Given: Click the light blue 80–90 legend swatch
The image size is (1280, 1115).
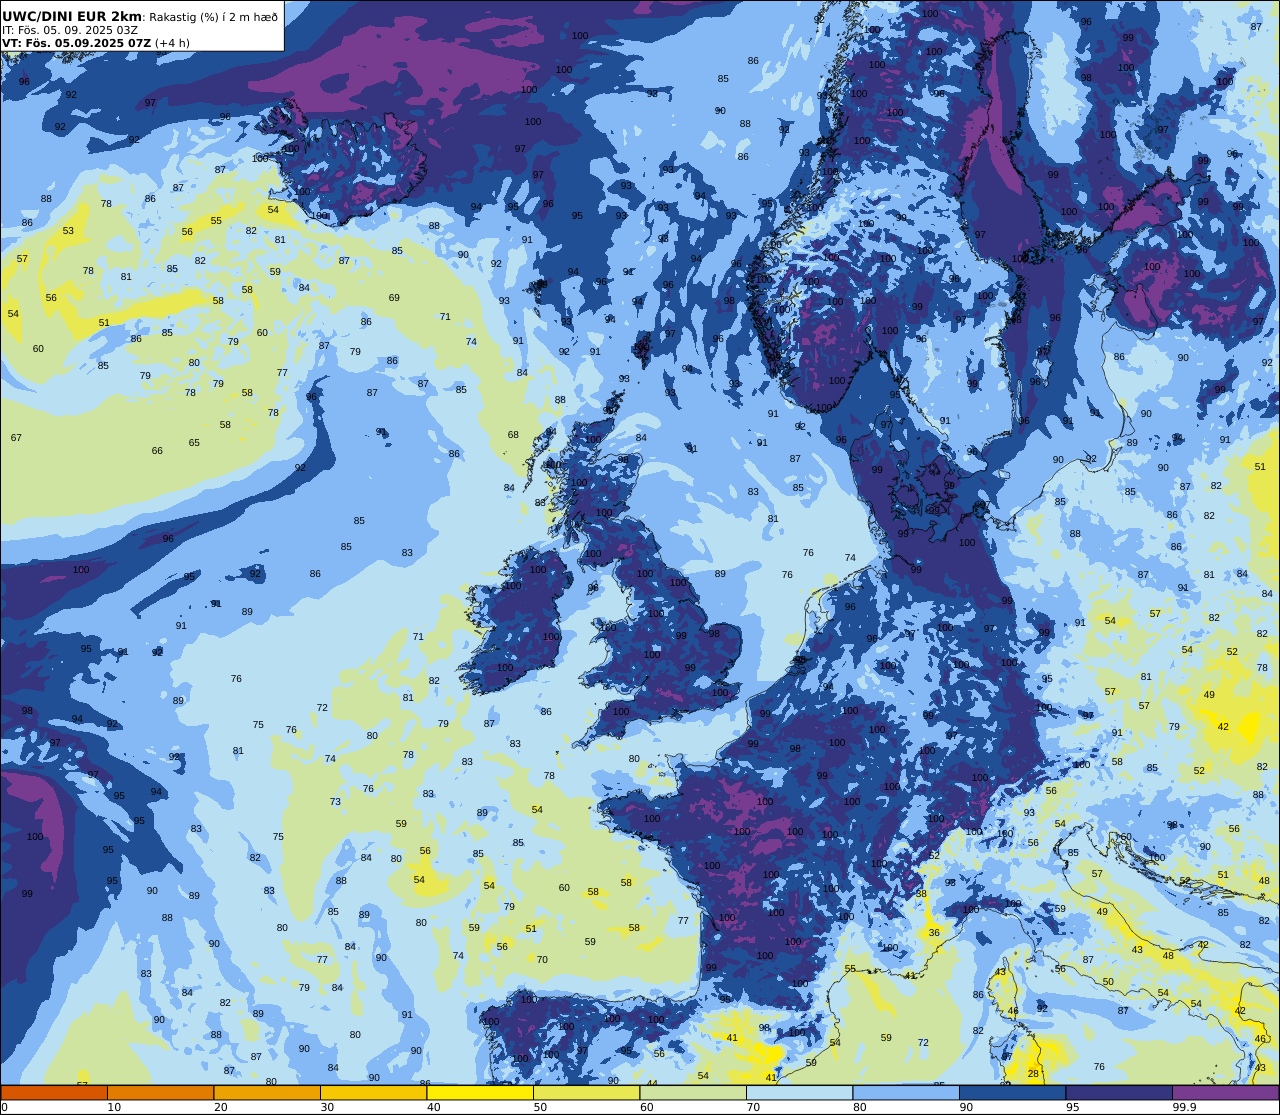Looking at the screenshot, I should pyautogui.click(x=906, y=1093).
